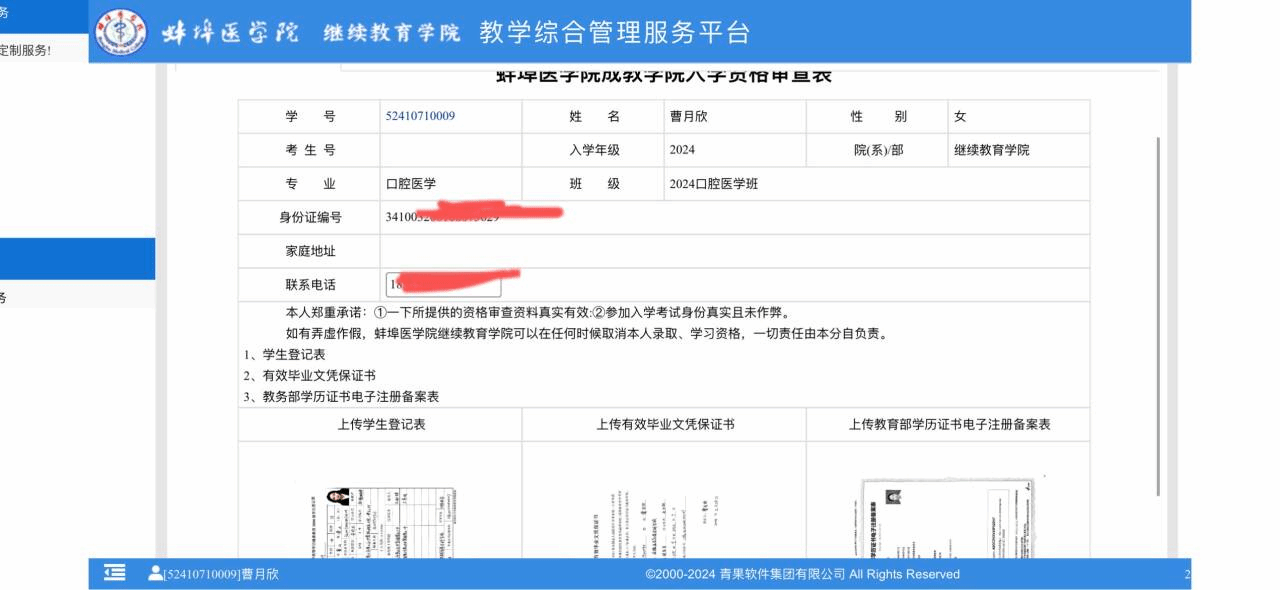Click the 上传学生登记表 column header
Viewport: 1280px width, 590px height.
click(381, 424)
